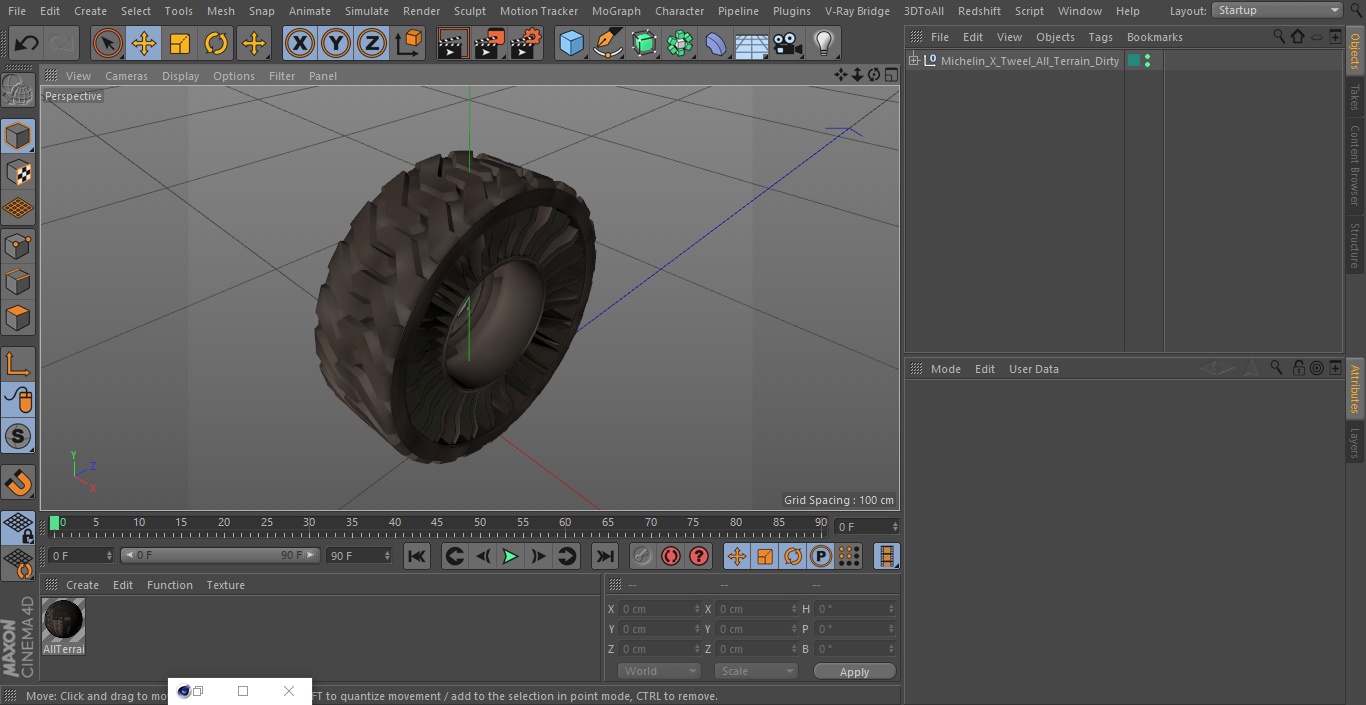1366x705 pixels.
Task: Toggle the magnet Snap settings icon
Action: 18,483
